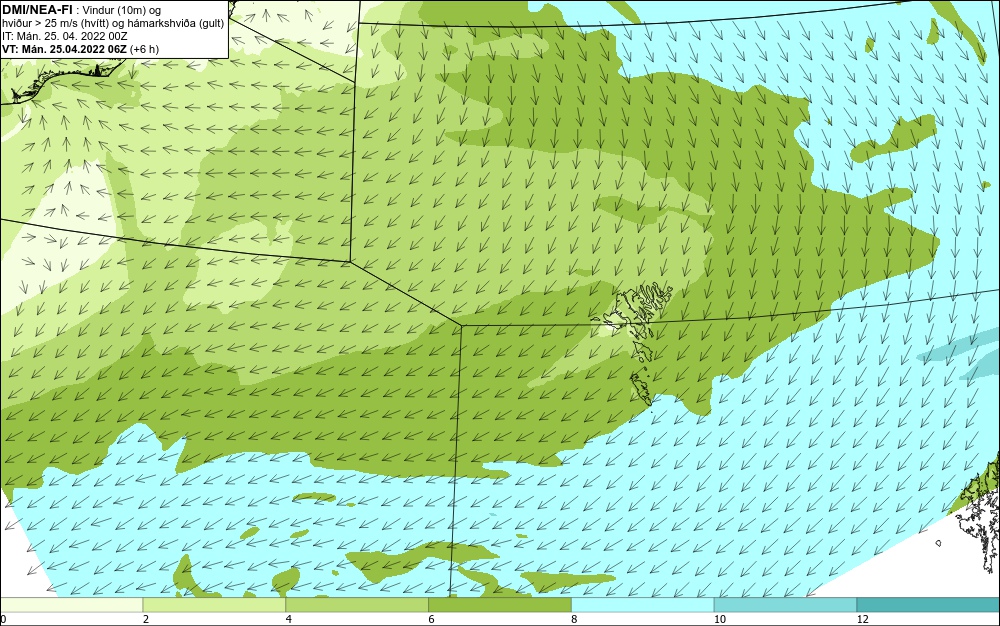The width and height of the screenshot is (1000, 626).
Task: Click the legend label 0
Action: coord(3,619)
